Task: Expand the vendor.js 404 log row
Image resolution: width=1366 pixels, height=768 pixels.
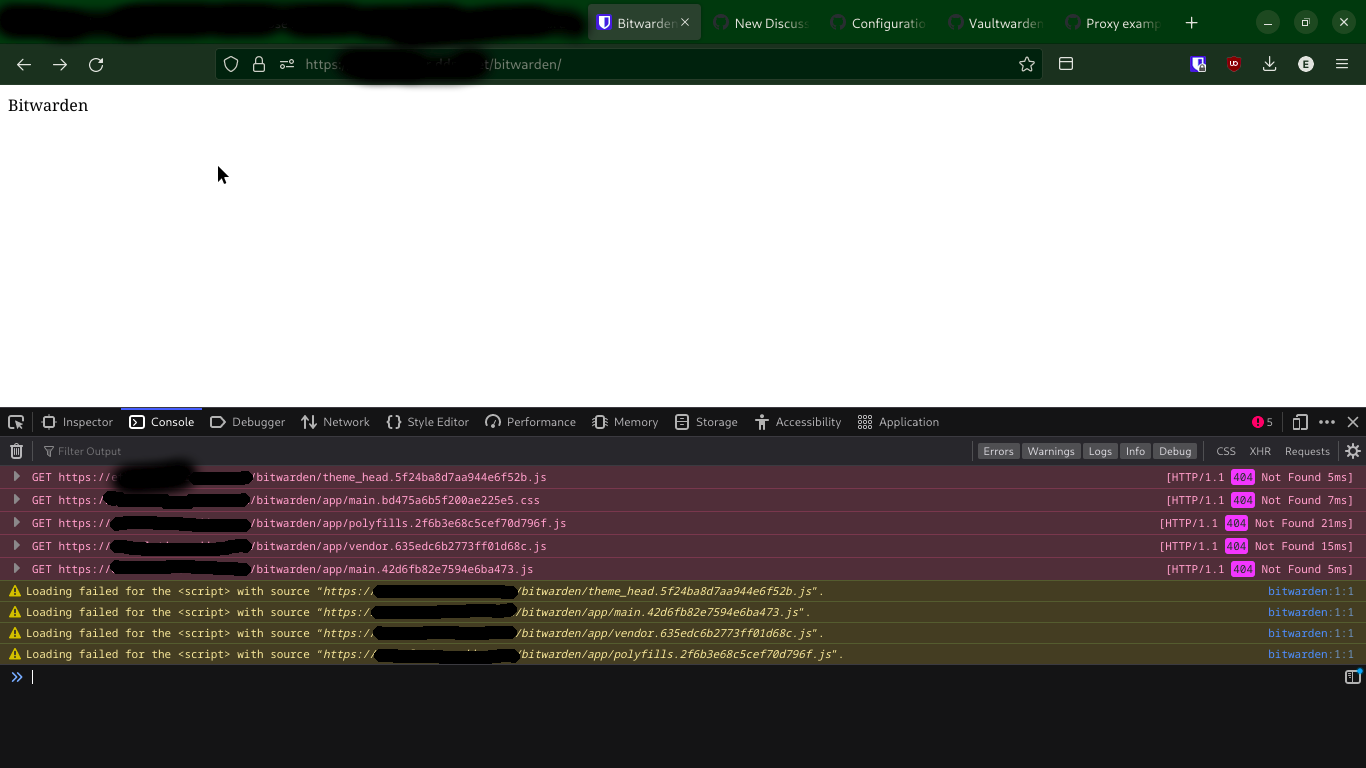Action: pyautogui.click(x=16, y=546)
